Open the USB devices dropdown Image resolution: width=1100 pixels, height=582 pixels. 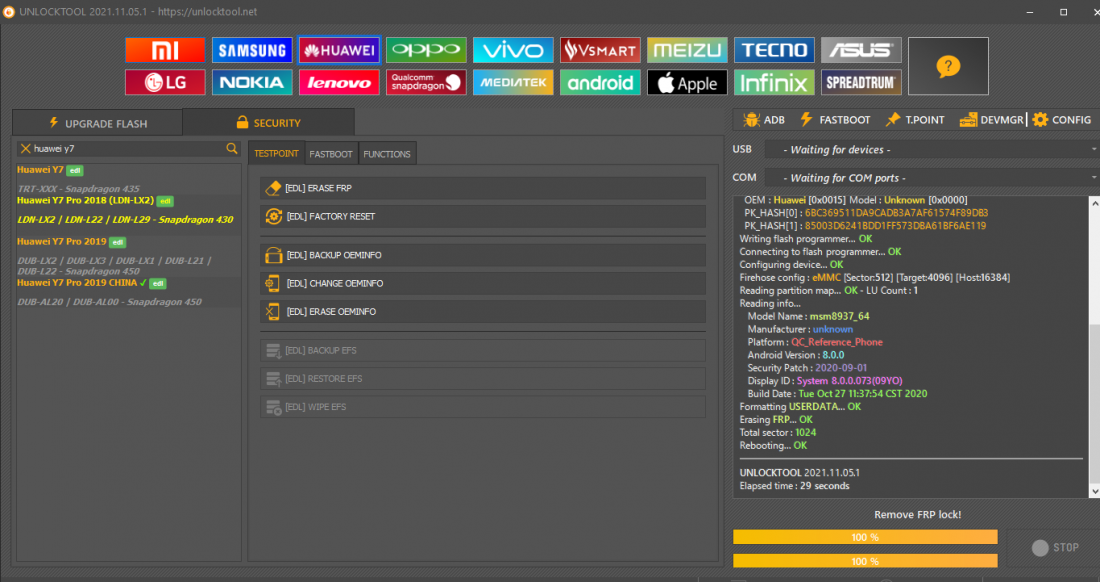(930, 149)
